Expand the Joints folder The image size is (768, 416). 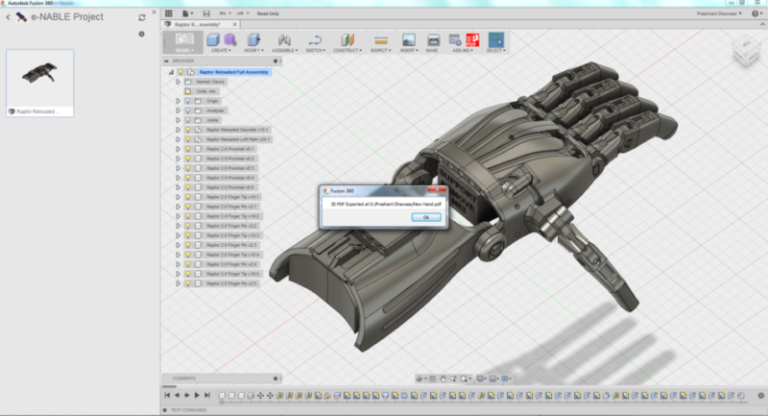(178, 120)
